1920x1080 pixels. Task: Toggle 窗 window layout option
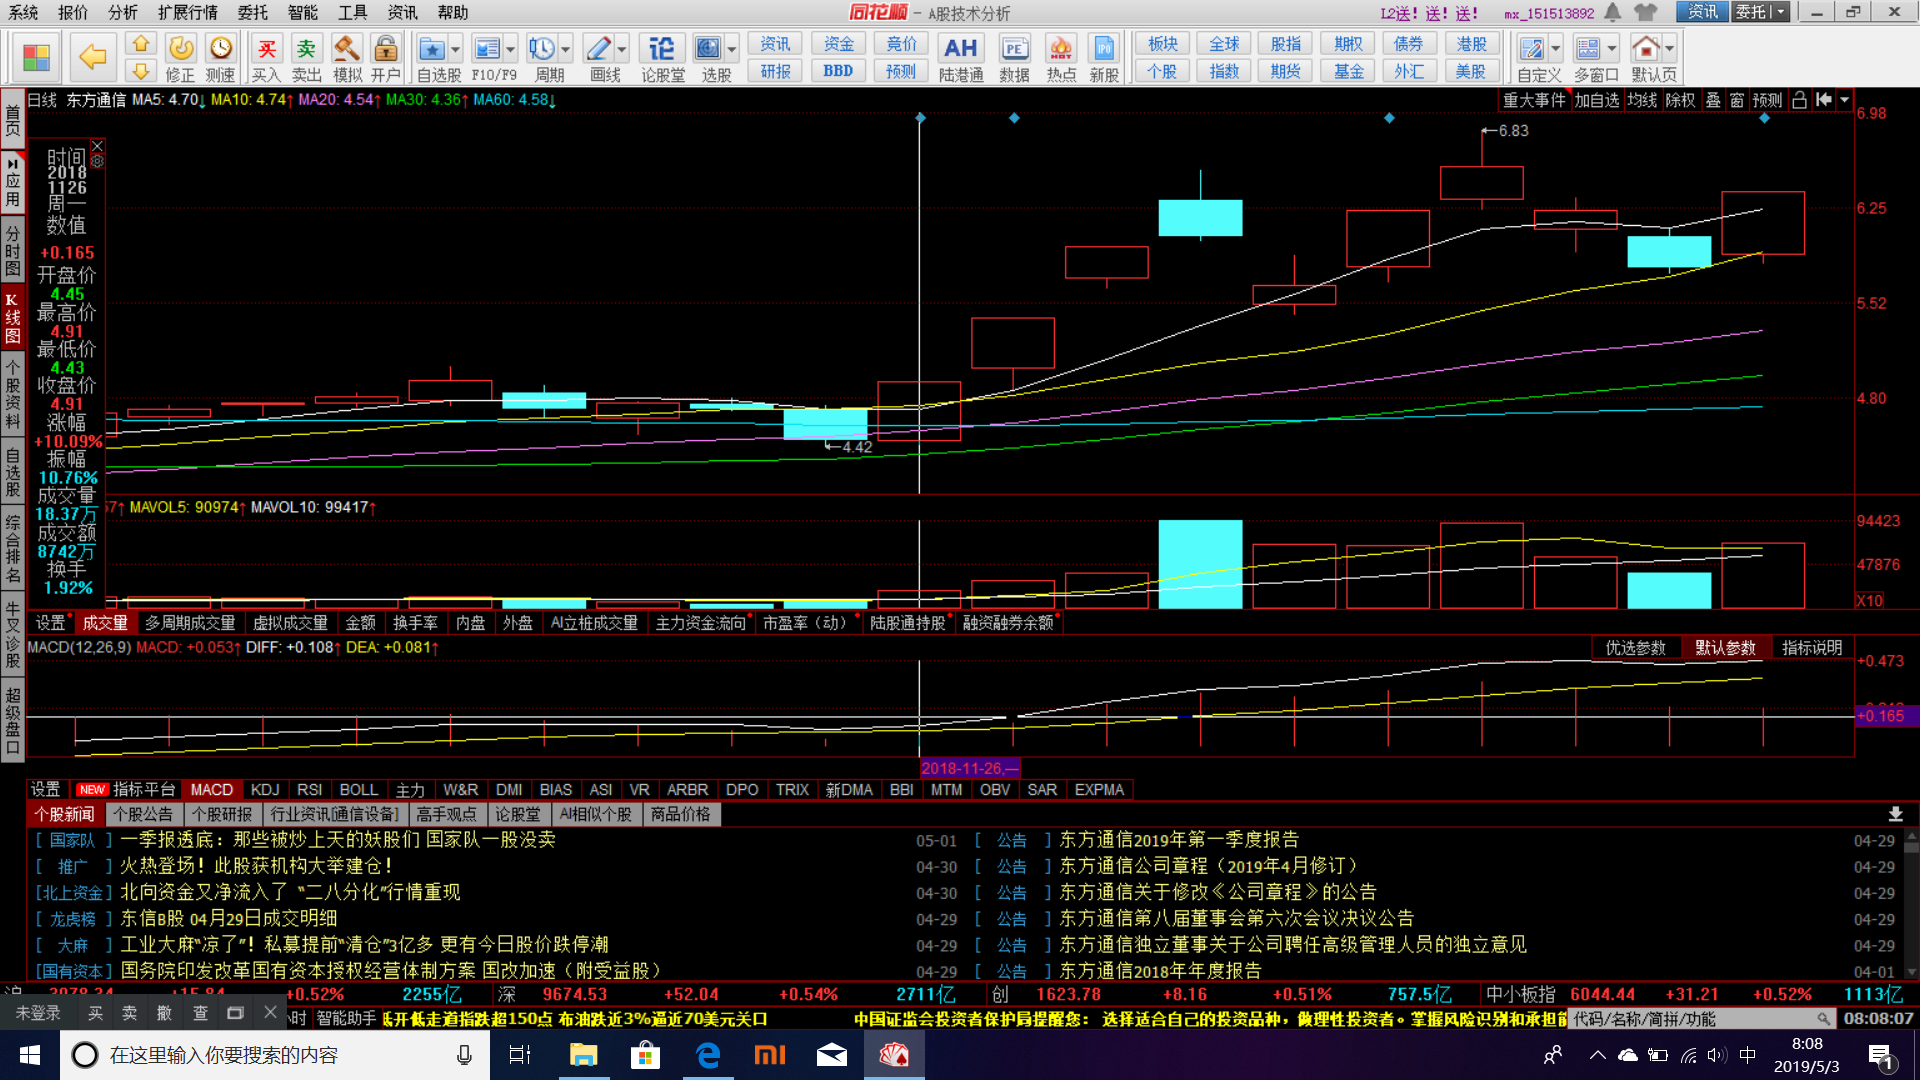(x=1737, y=100)
